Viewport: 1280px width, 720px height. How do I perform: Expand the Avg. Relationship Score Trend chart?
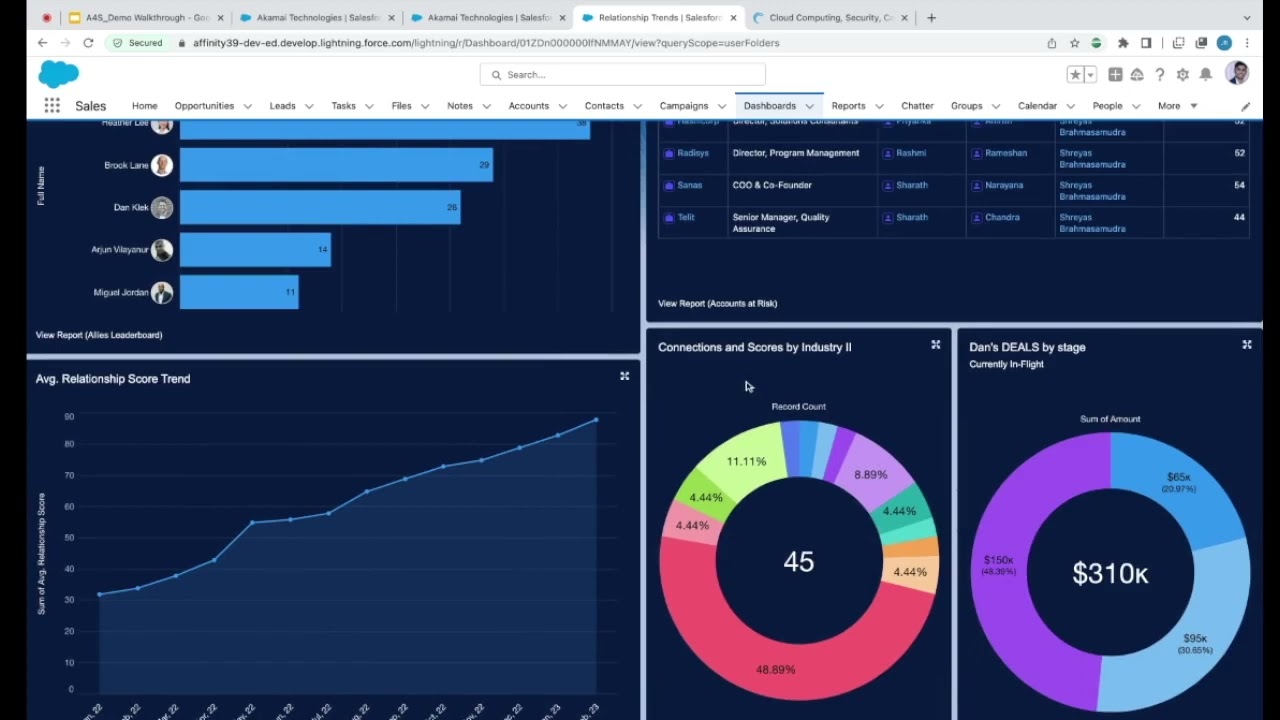624,376
